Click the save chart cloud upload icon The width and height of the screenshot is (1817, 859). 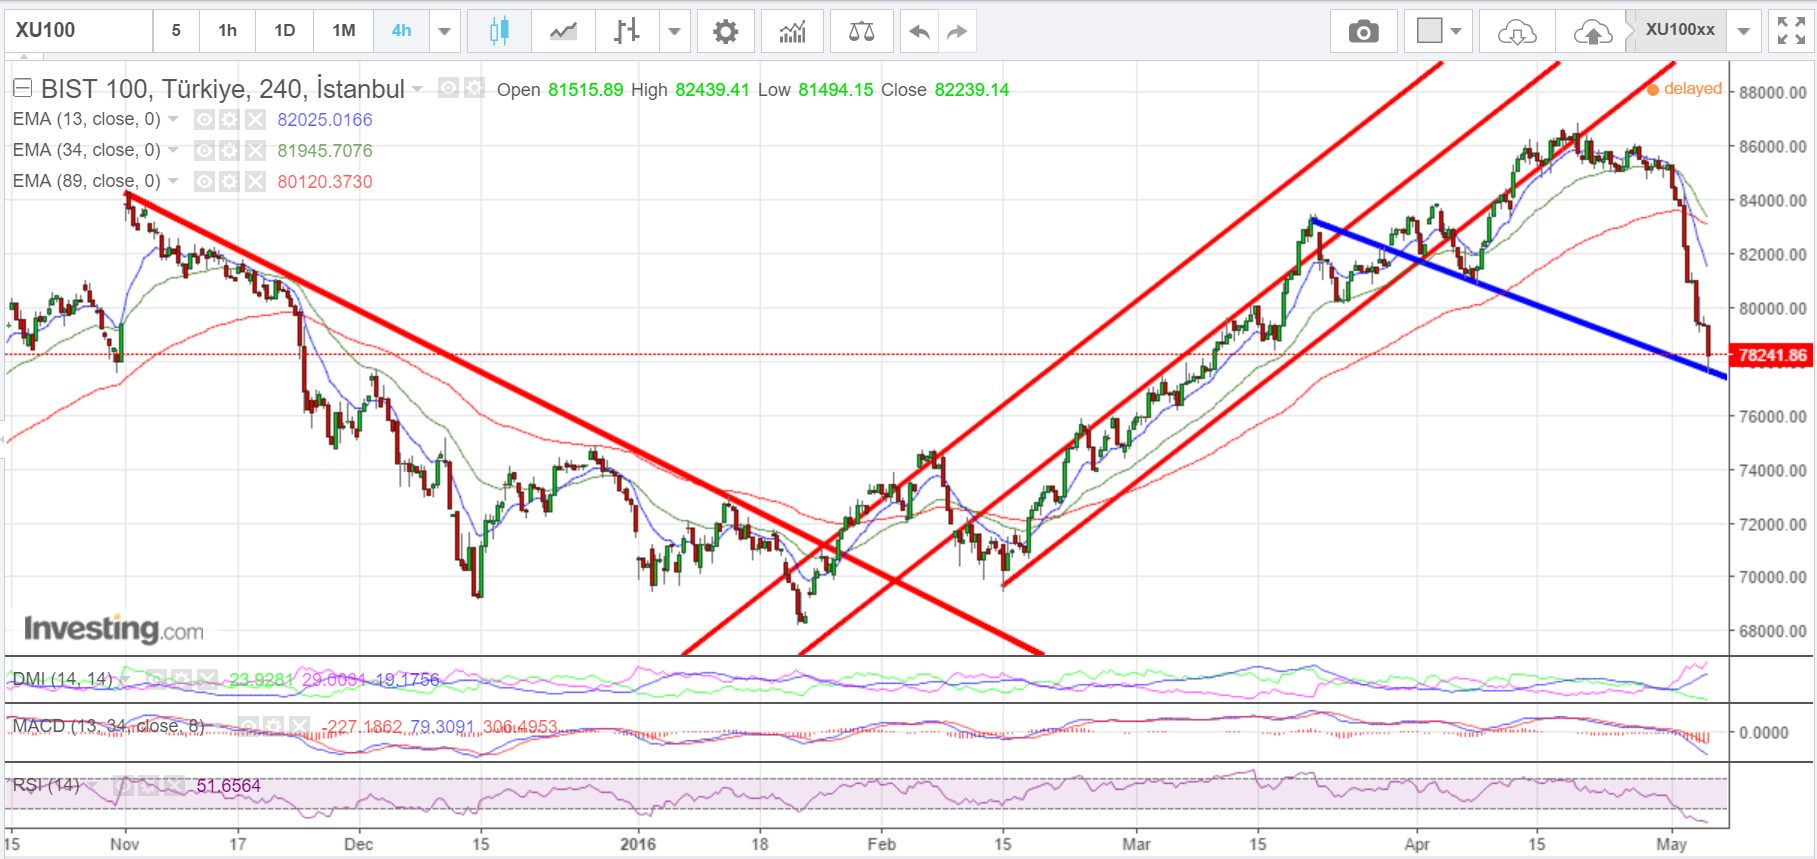pyautogui.click(x=1592, y=31)
